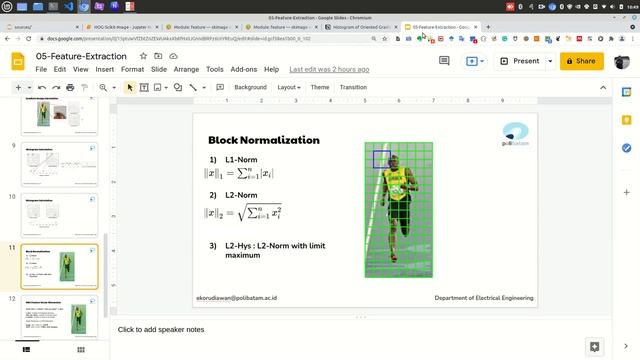Viewport: 640px width, 360px height.
Task: Undo the last action
Action: pos(42,87)
